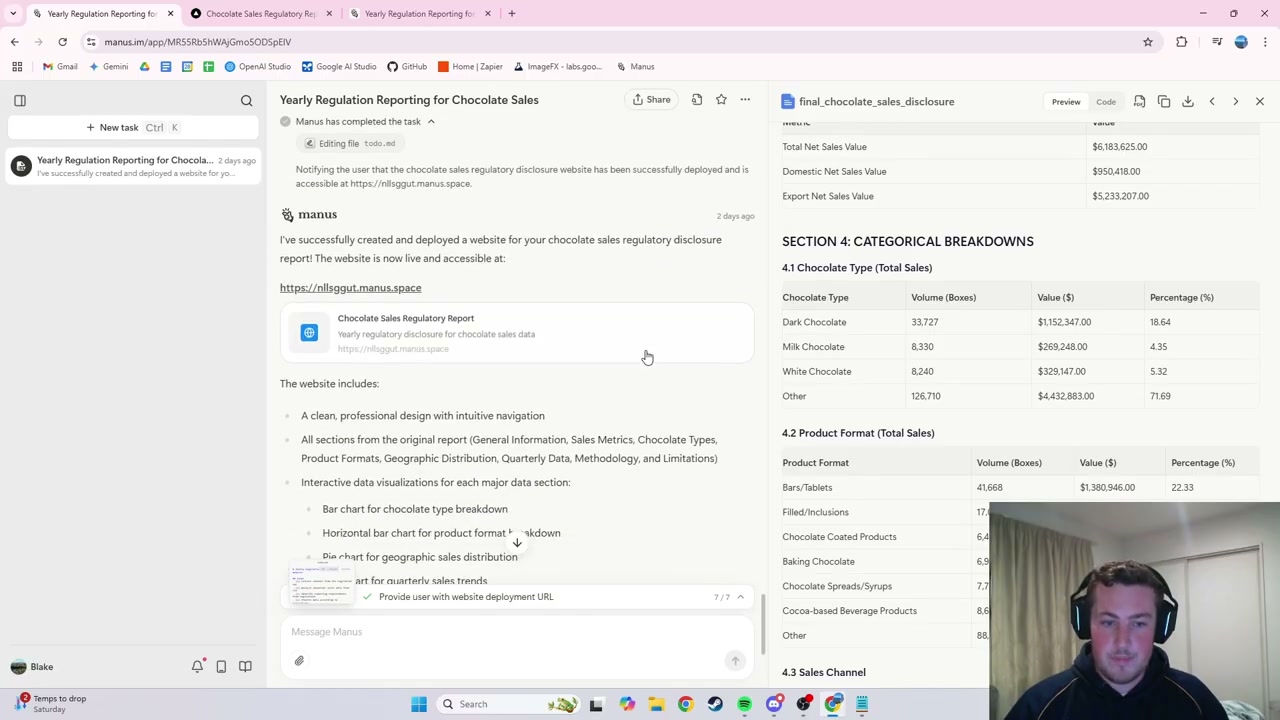Select the 'Bars/Tablets' row label
Viewport: 1280px width, 720px height.
(x=807, y=487)
